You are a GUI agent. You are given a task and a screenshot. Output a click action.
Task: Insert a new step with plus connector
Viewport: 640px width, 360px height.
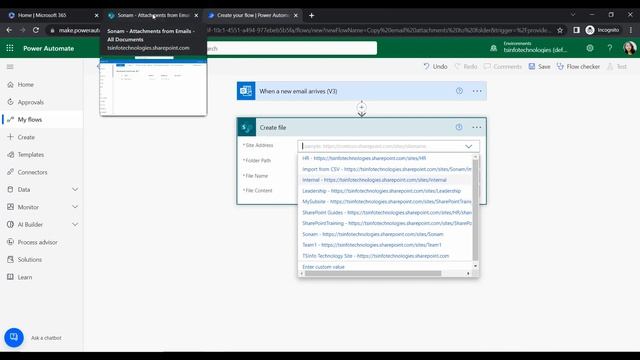click(x=362, y=107)
